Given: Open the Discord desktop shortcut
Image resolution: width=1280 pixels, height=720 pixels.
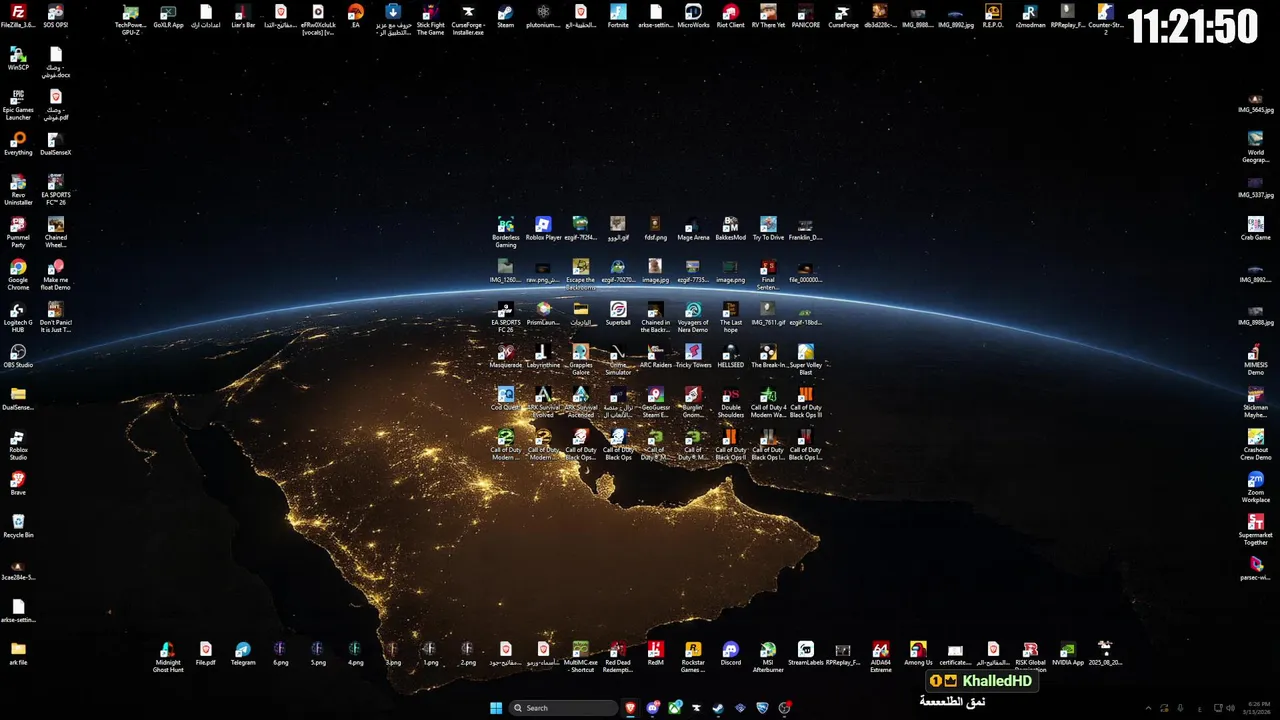Looking at the screenshot, I should coord(731,654).
